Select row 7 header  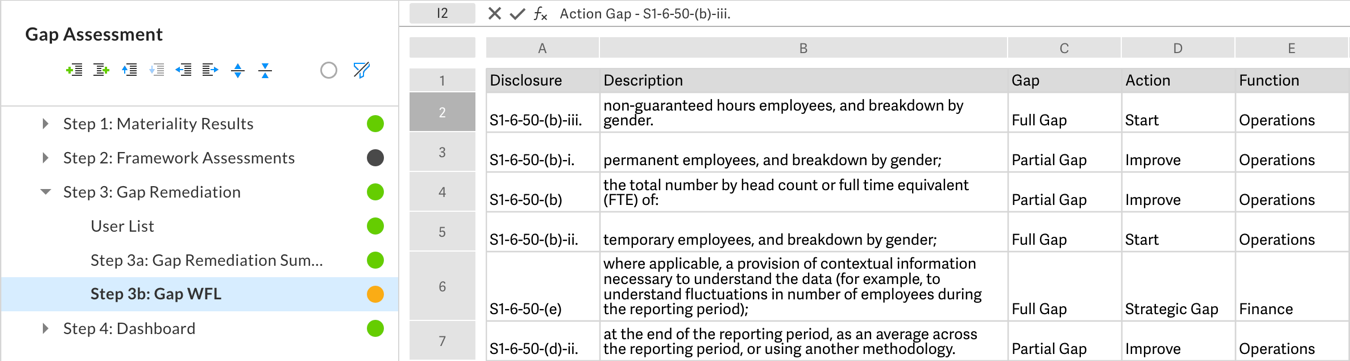[x=442, y=341]
